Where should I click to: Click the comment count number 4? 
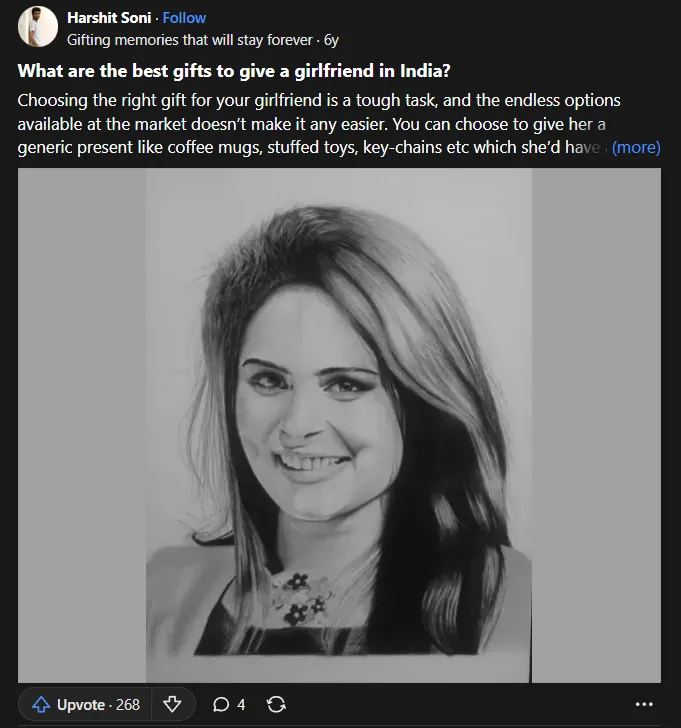coord(241,705)
